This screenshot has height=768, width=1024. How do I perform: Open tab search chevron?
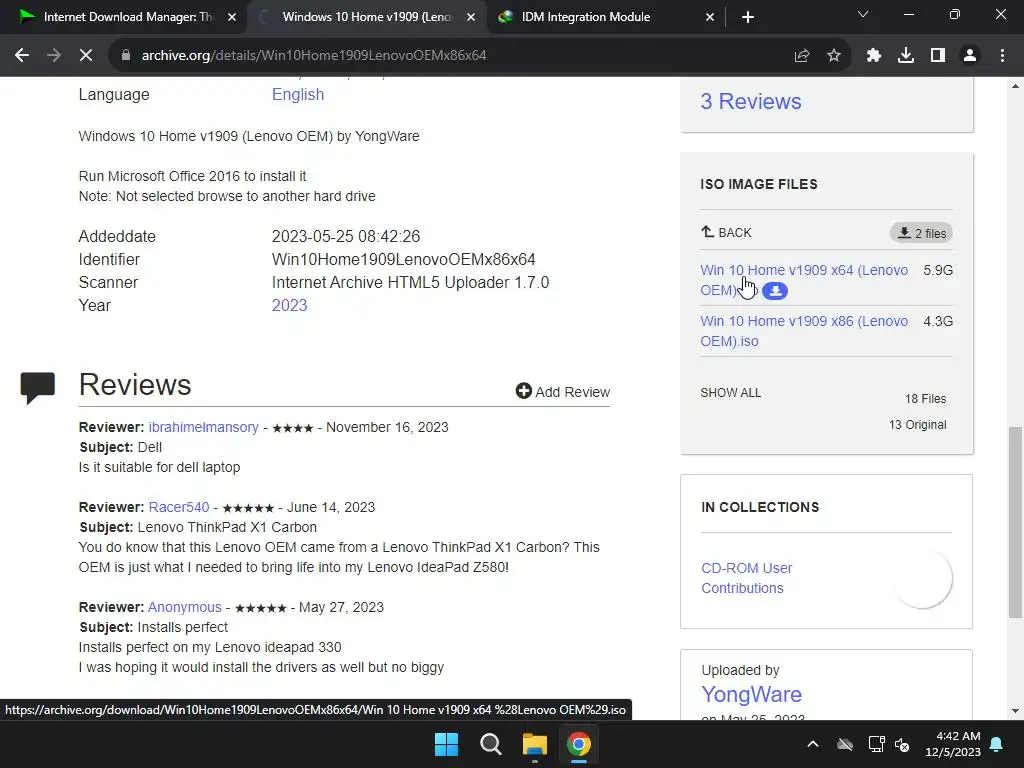pos(863,14)
